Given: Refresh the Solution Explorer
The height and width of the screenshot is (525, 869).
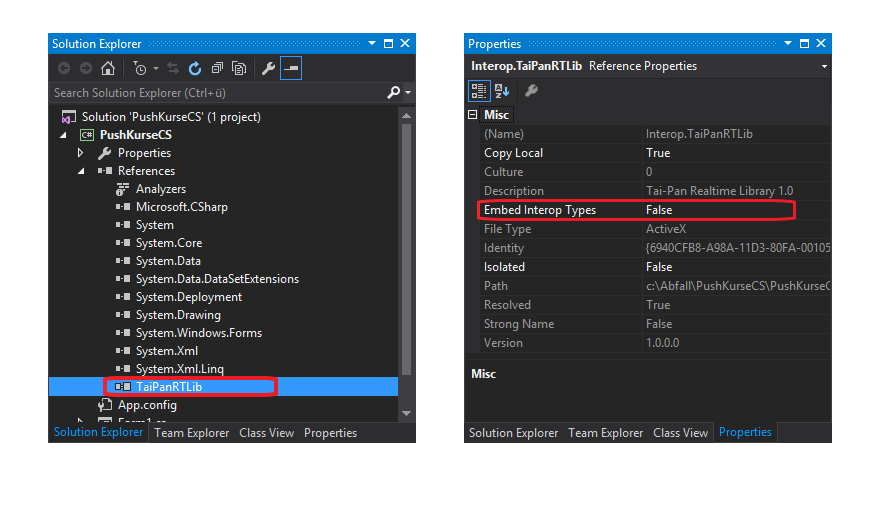Looking at the screenshot, I should 195,68.
